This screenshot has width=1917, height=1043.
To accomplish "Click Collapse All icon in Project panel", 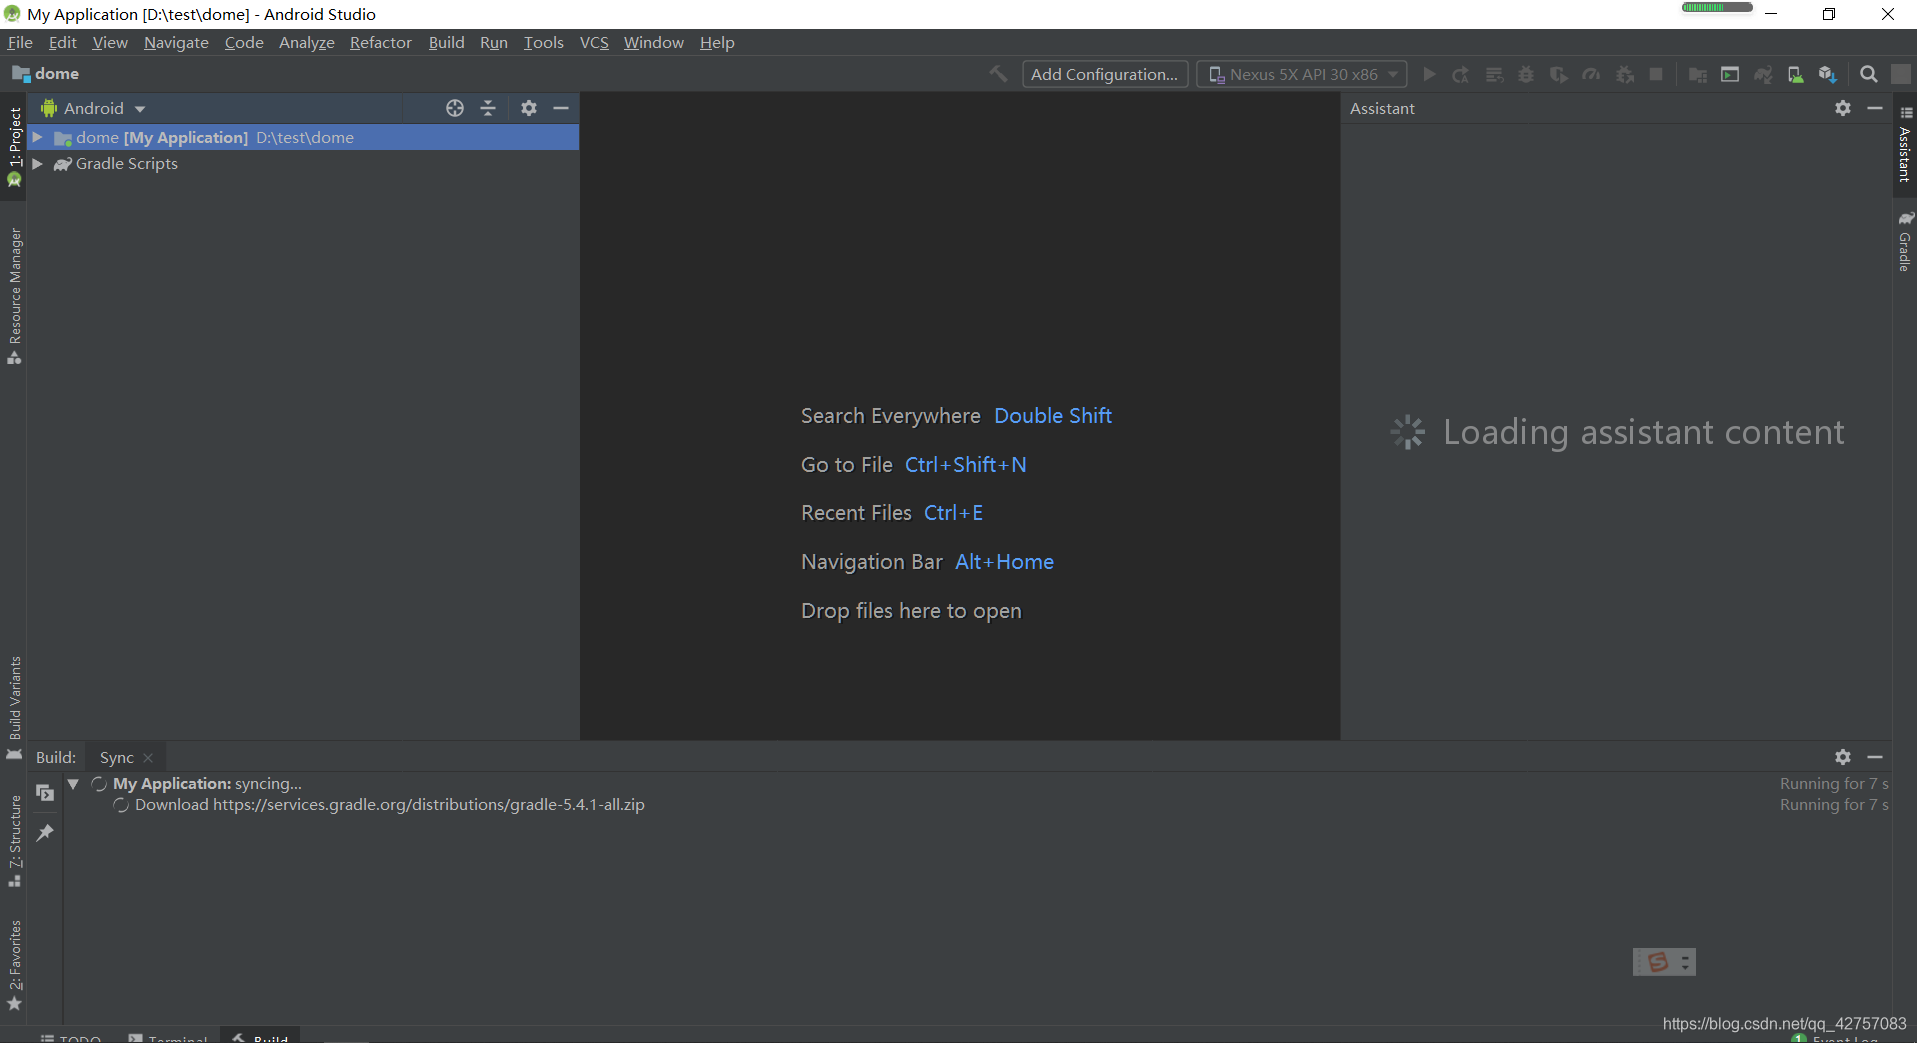I will [x=488, y=108].
